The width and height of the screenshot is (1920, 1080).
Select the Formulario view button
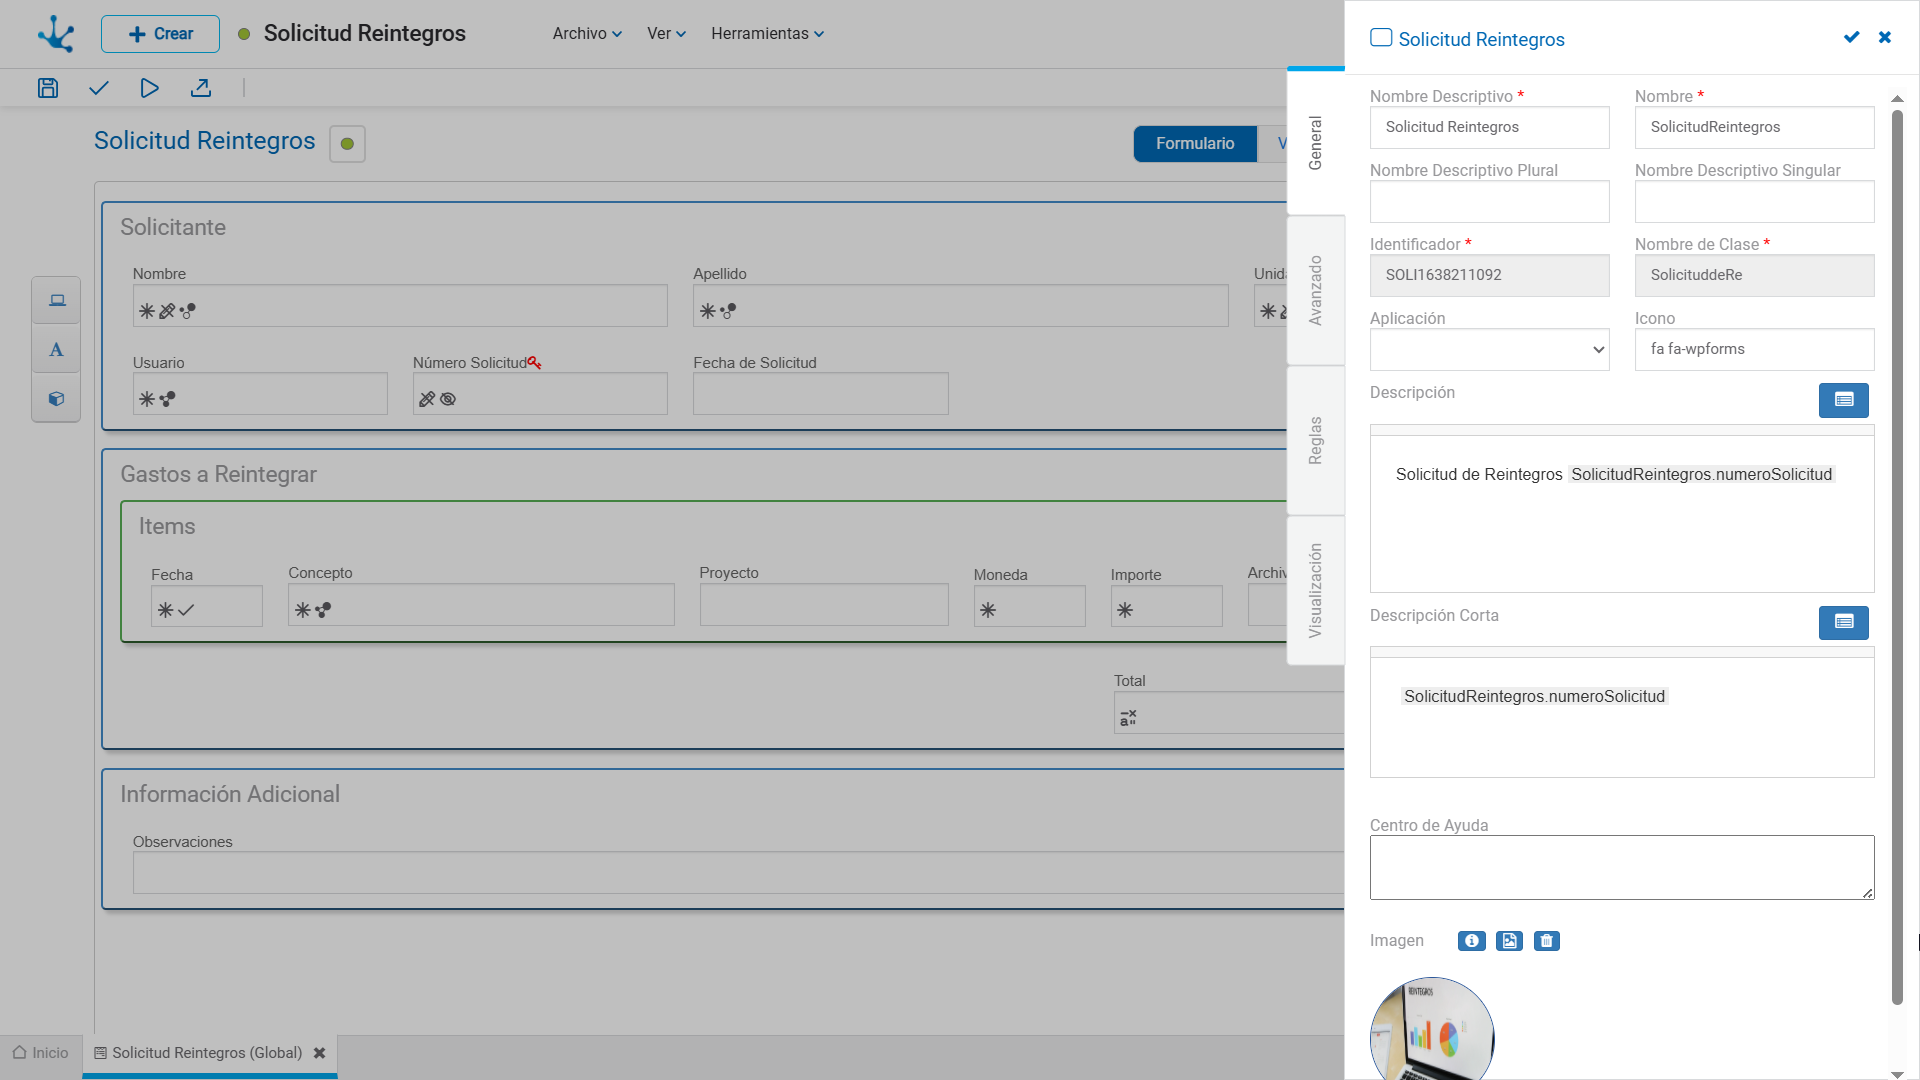tap(1195, 144)
